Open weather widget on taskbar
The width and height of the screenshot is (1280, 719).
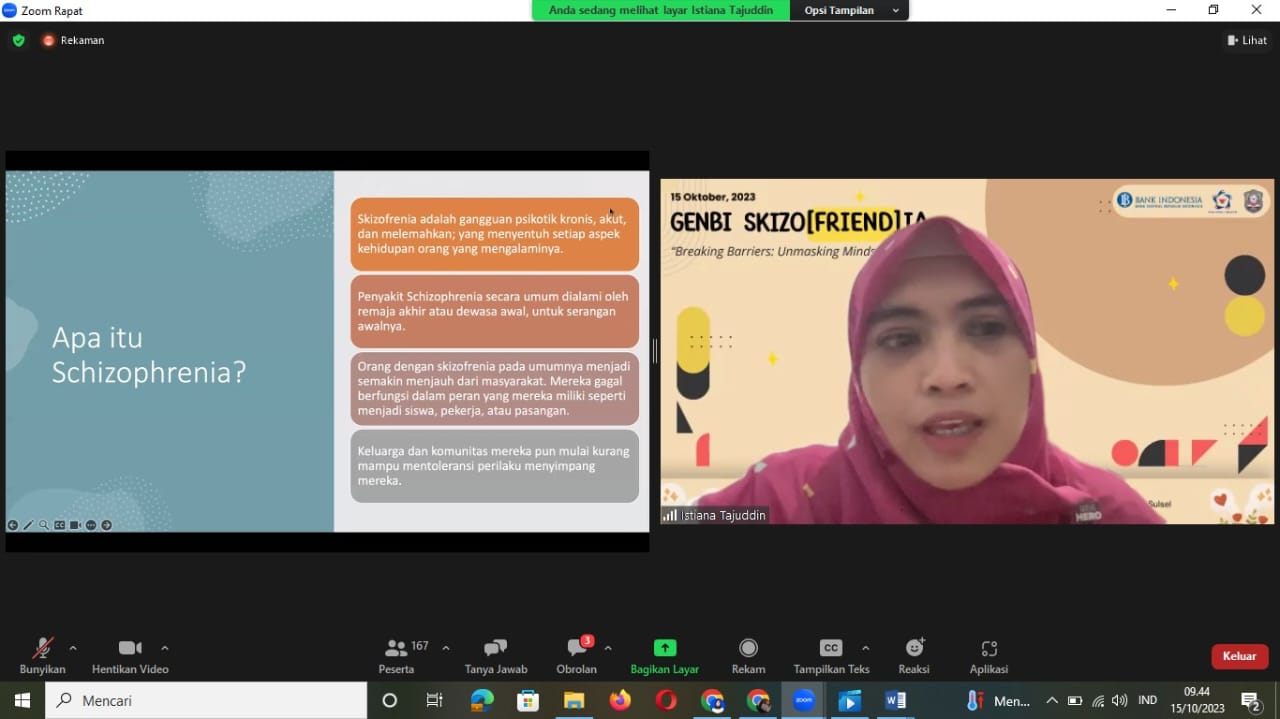[998, 700]
